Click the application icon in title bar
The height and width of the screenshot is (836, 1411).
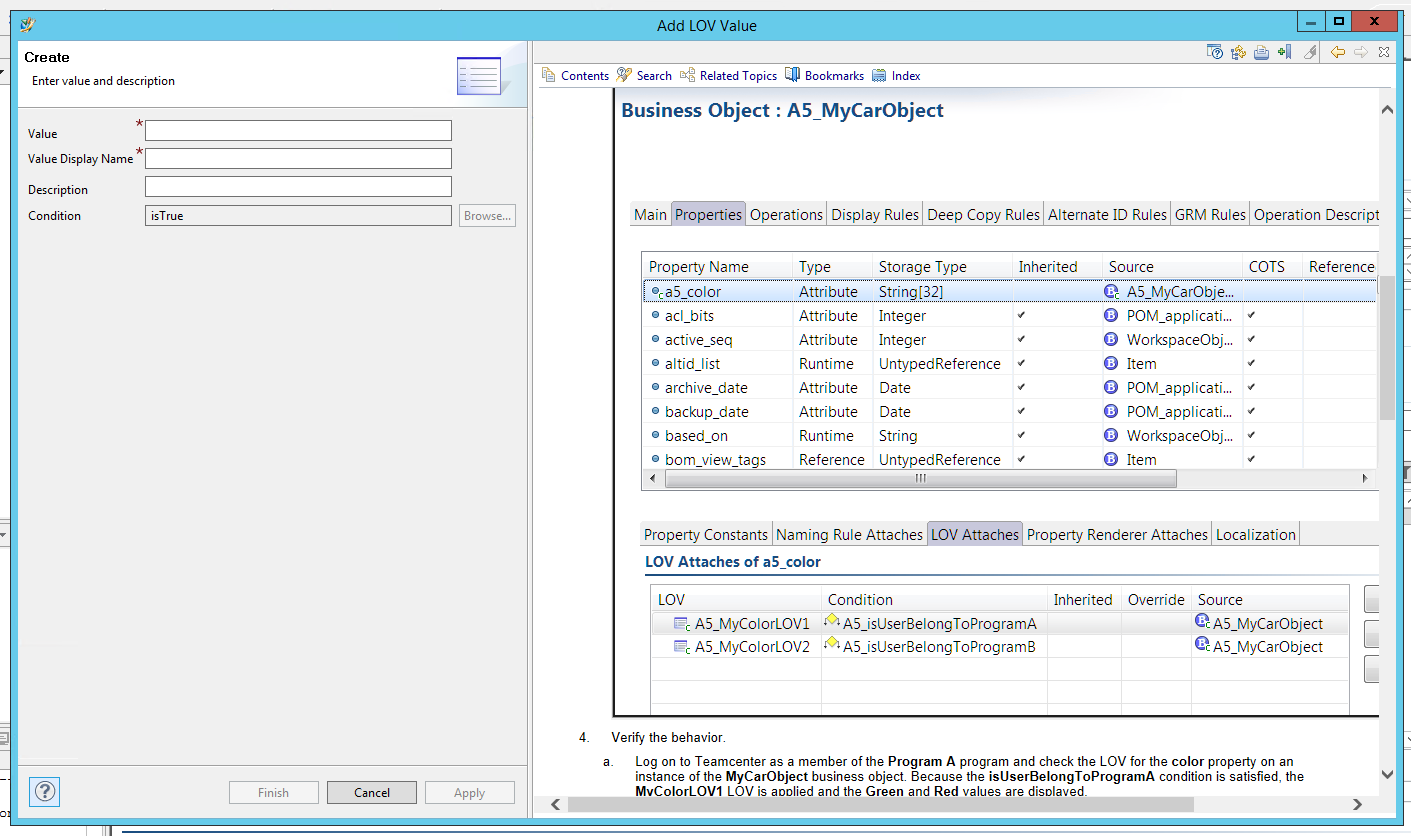point(27,25)
